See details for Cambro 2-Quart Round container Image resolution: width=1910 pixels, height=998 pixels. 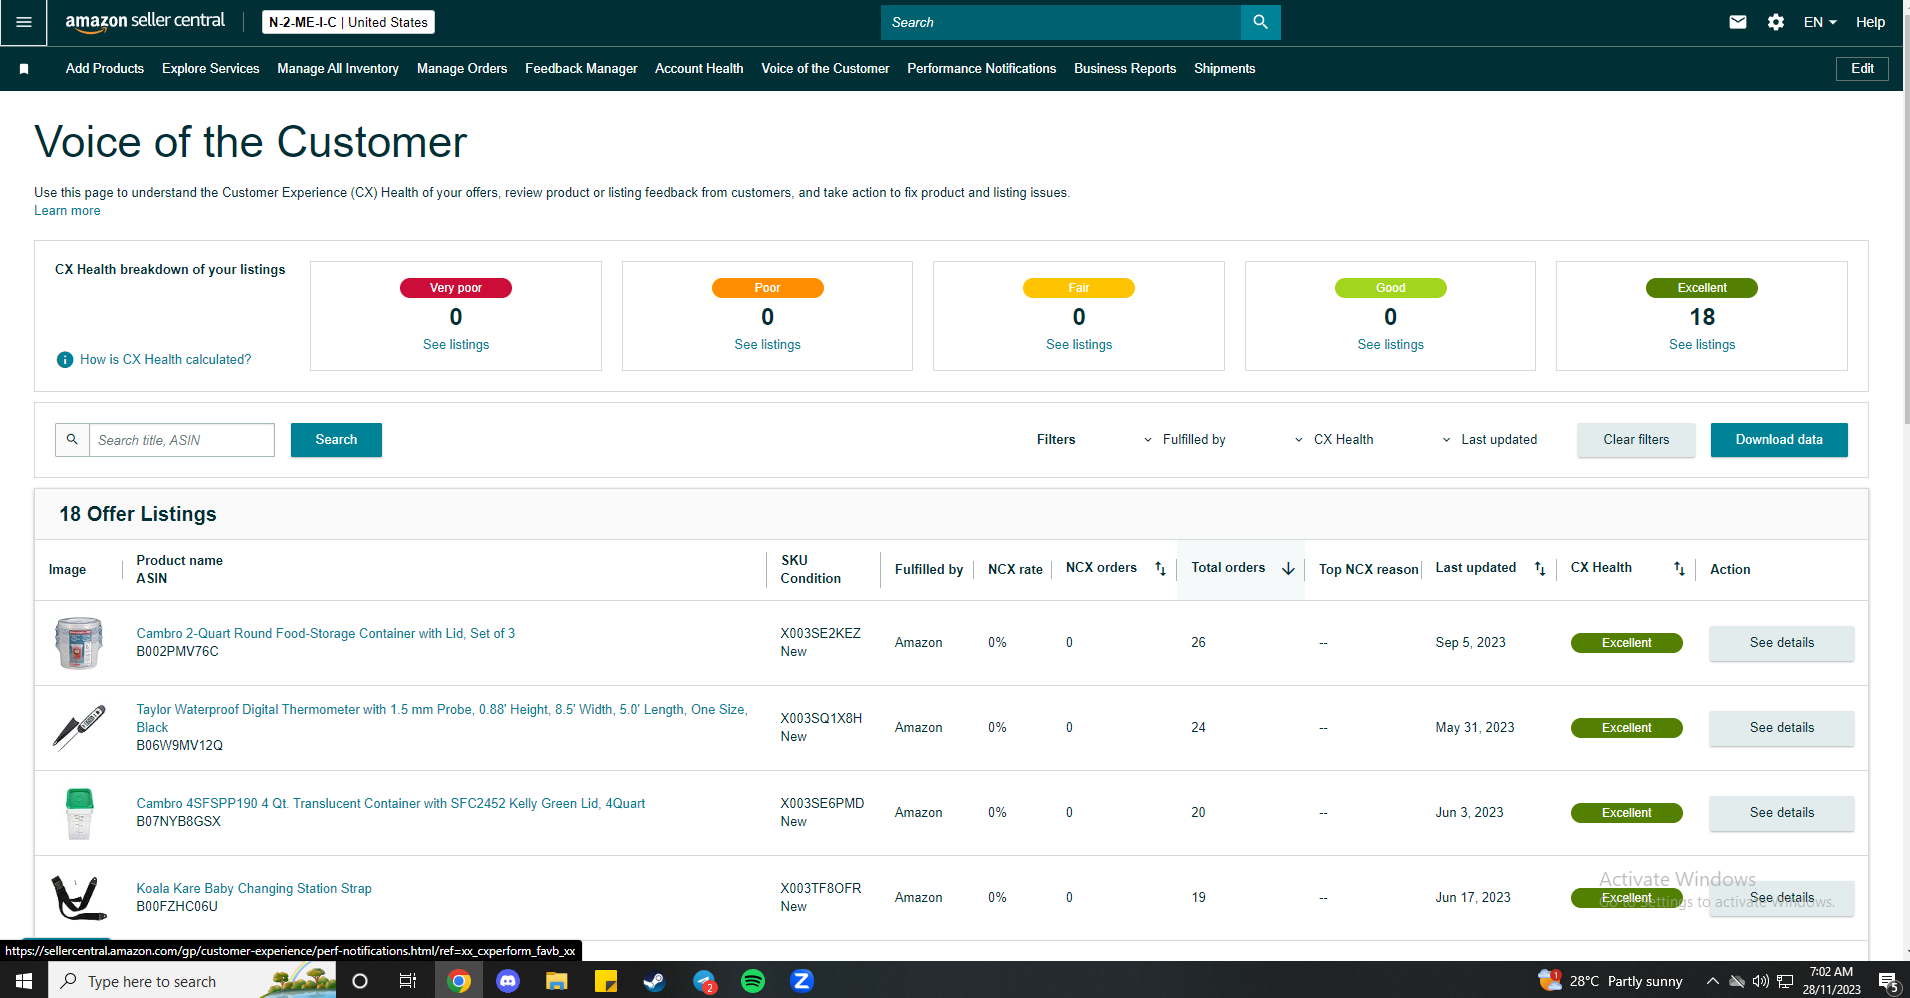(x=1781, y=643)
